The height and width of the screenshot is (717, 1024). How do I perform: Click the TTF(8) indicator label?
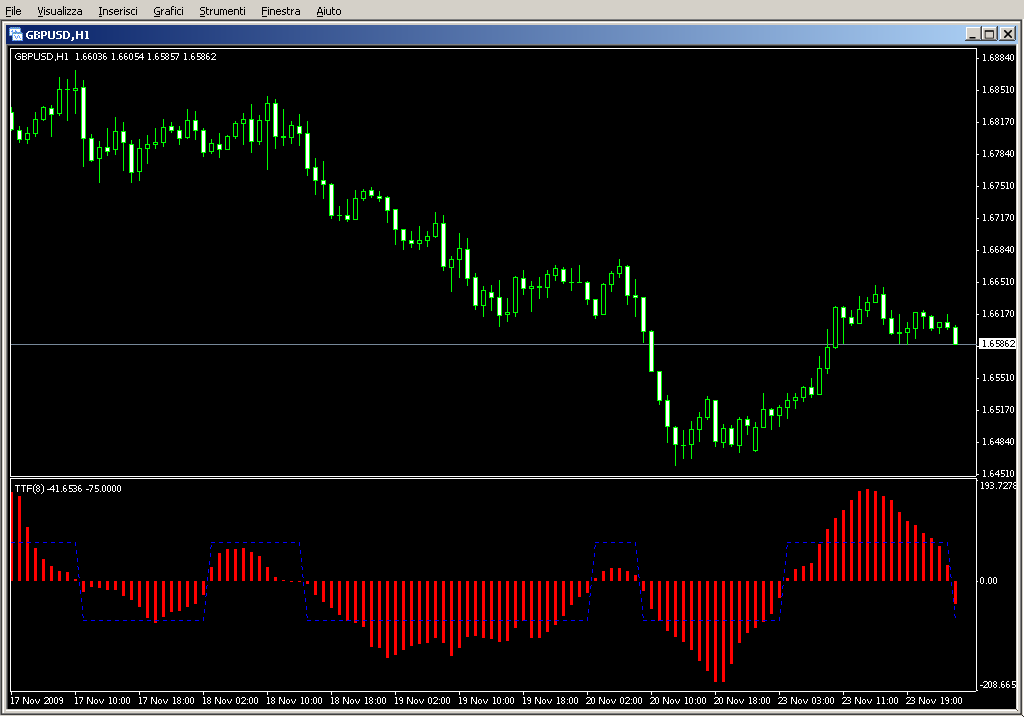tap(68, 488)
